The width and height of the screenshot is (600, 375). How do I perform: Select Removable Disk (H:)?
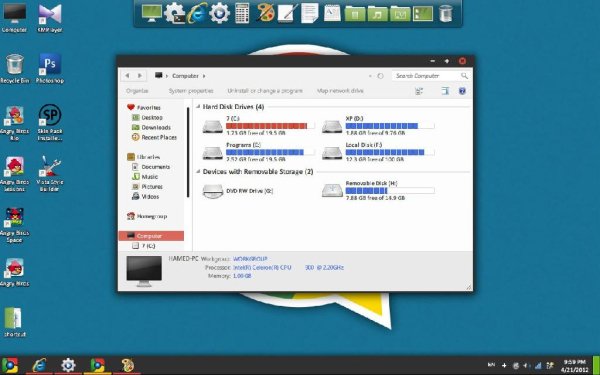click(x=378, y=191)
